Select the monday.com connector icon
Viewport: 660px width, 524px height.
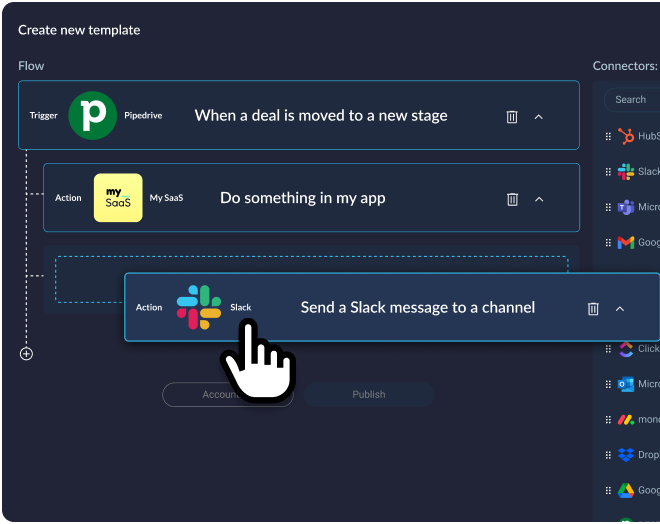click(626, 420)
